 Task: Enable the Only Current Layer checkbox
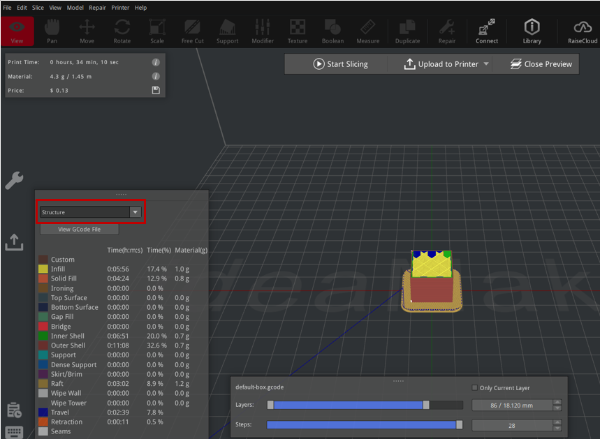[474, 387]
